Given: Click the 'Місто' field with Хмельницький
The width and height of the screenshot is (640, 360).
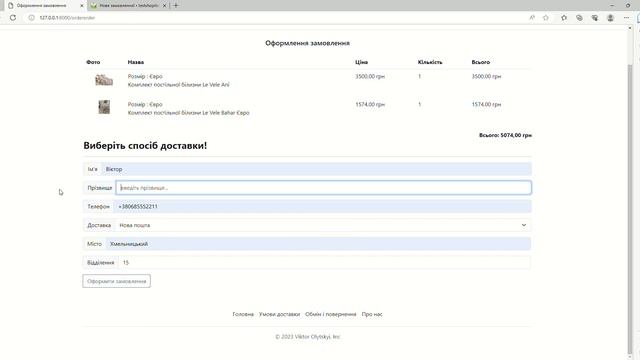Looking at the screenshot, I should coord(318,244).
